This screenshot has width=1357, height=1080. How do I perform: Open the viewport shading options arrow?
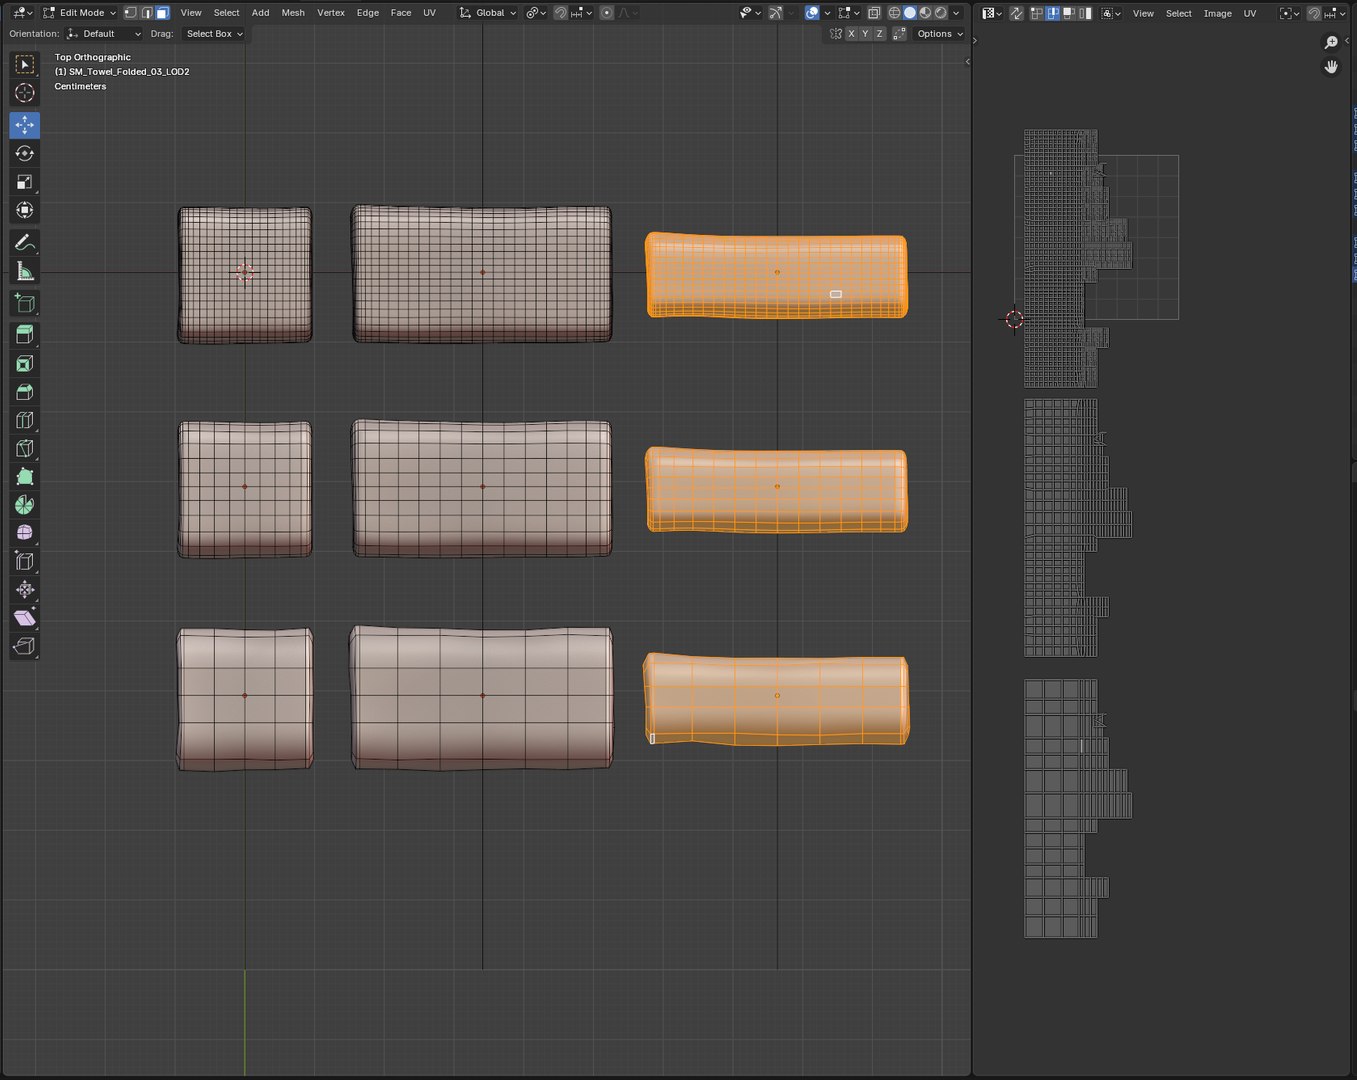point(957,13)
